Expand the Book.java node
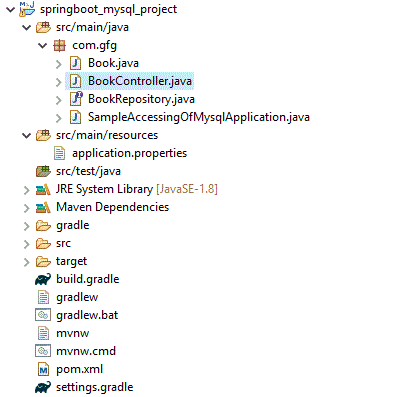 tap(59, 64)
